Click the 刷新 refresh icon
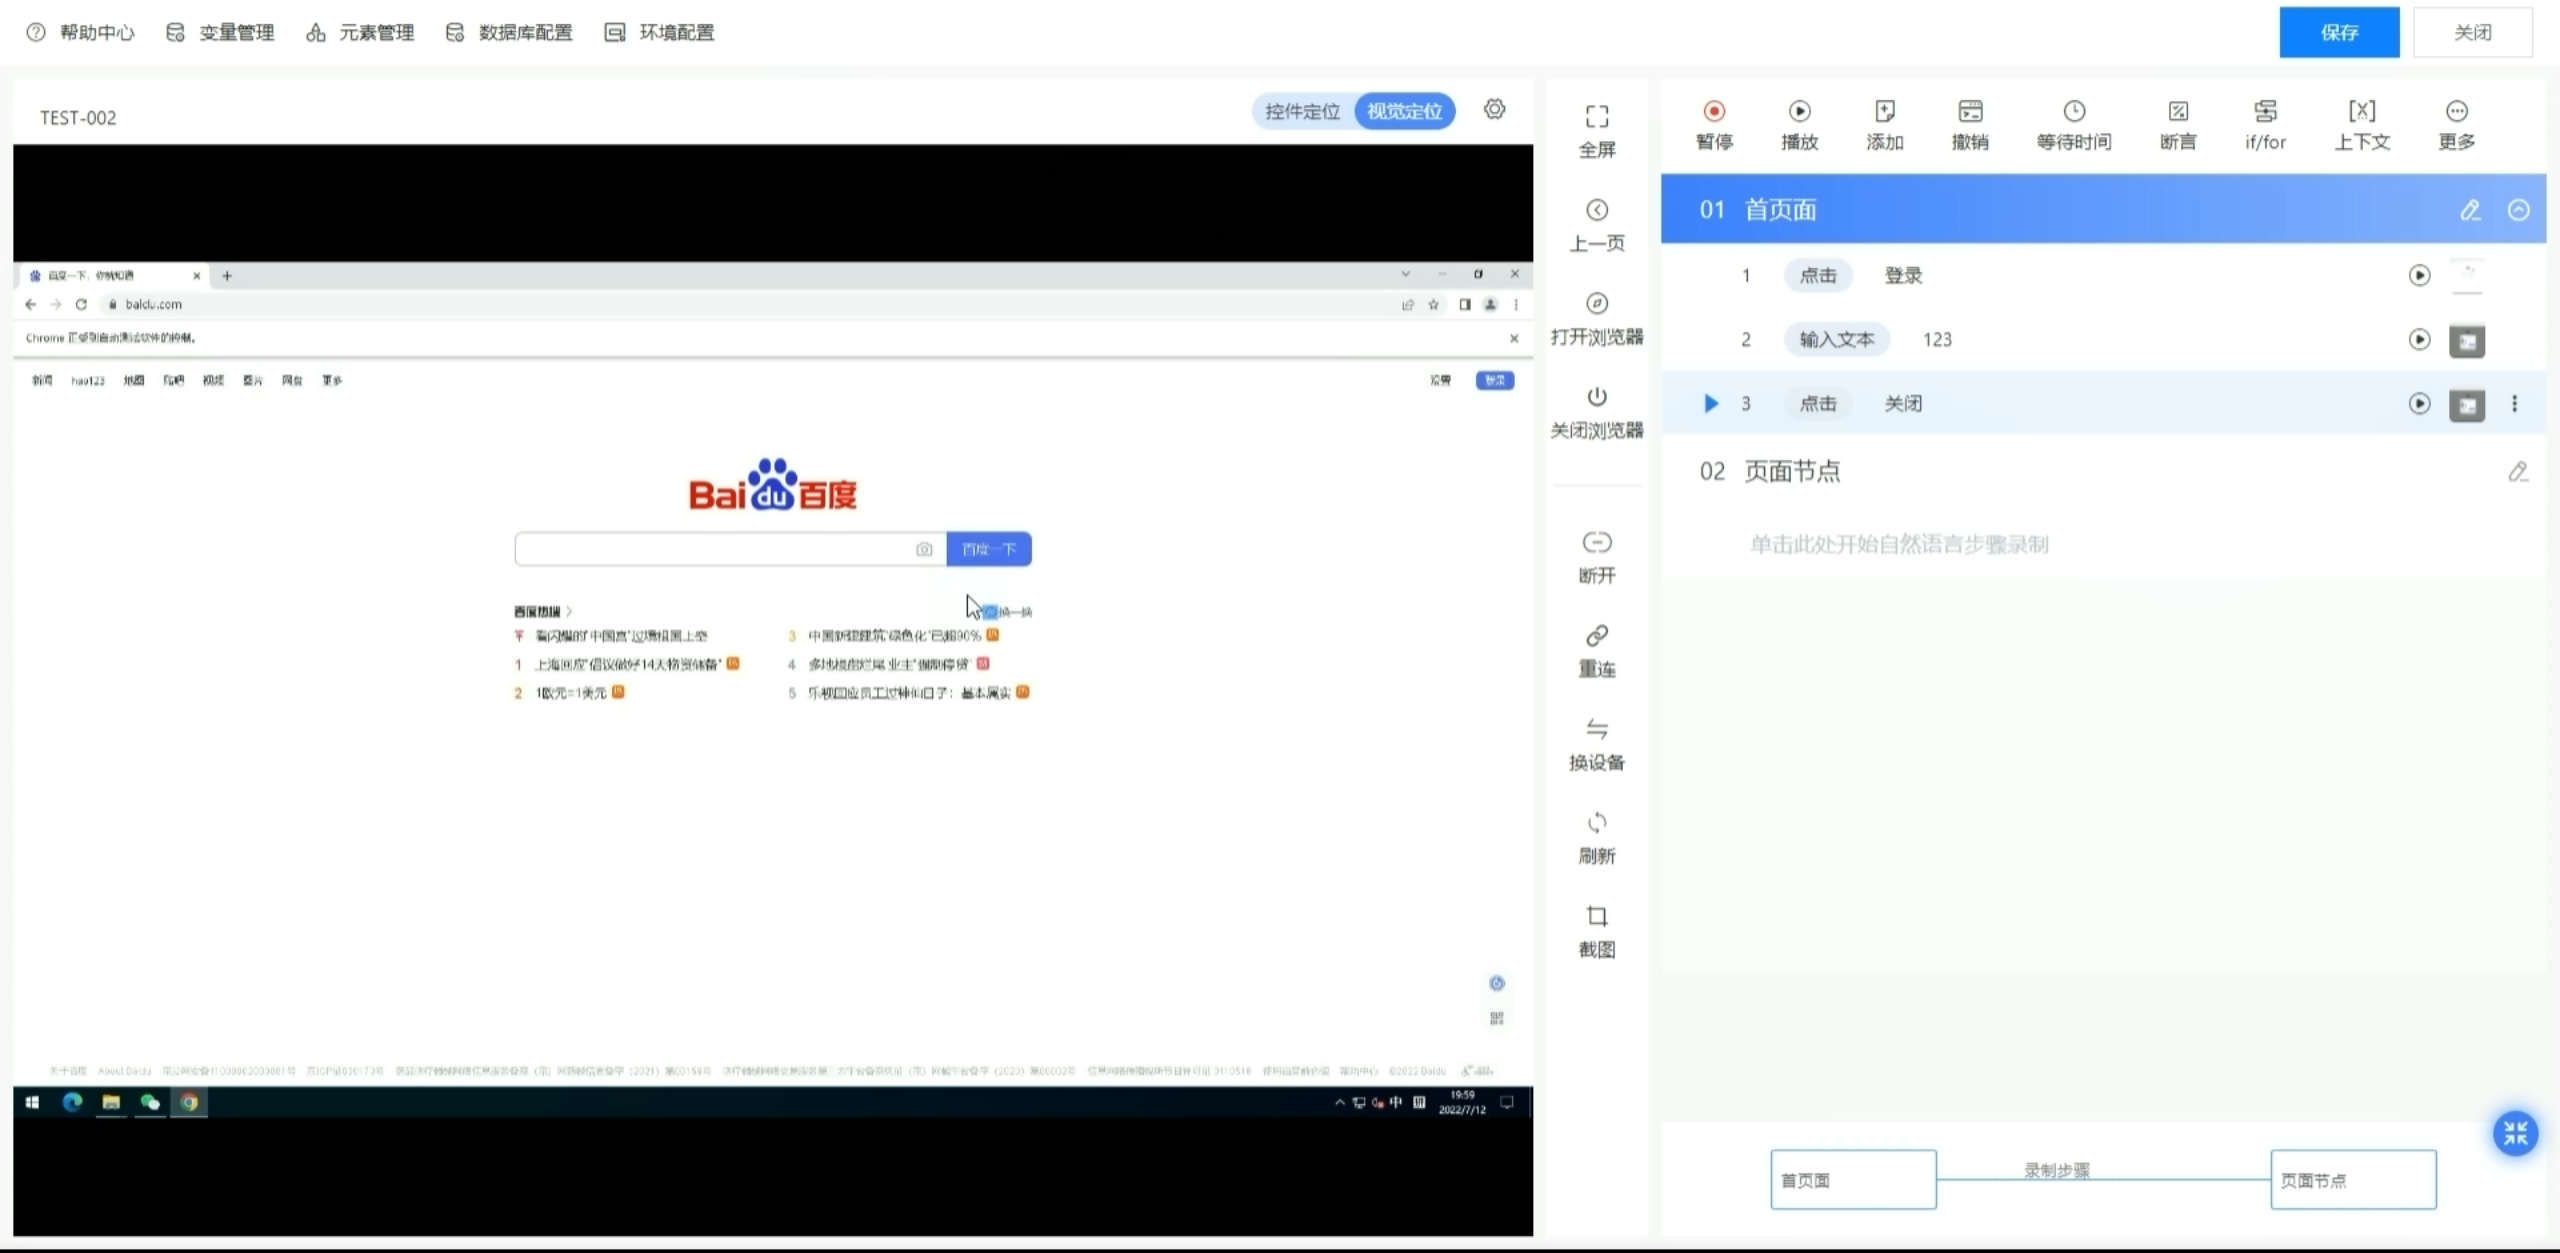Screen dimensions: 2560x1253 click(1597, 823)
